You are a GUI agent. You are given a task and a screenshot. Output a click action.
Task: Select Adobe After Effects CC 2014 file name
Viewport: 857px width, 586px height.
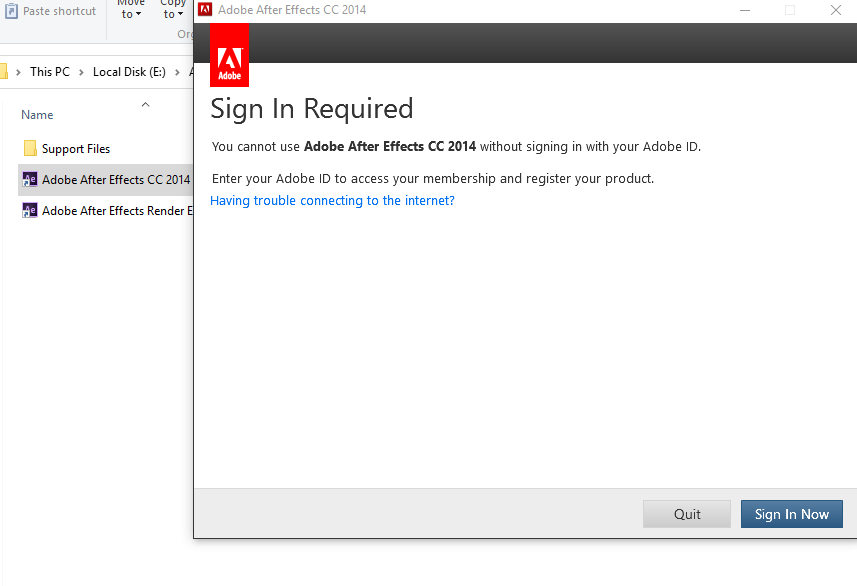click(116, 179)
